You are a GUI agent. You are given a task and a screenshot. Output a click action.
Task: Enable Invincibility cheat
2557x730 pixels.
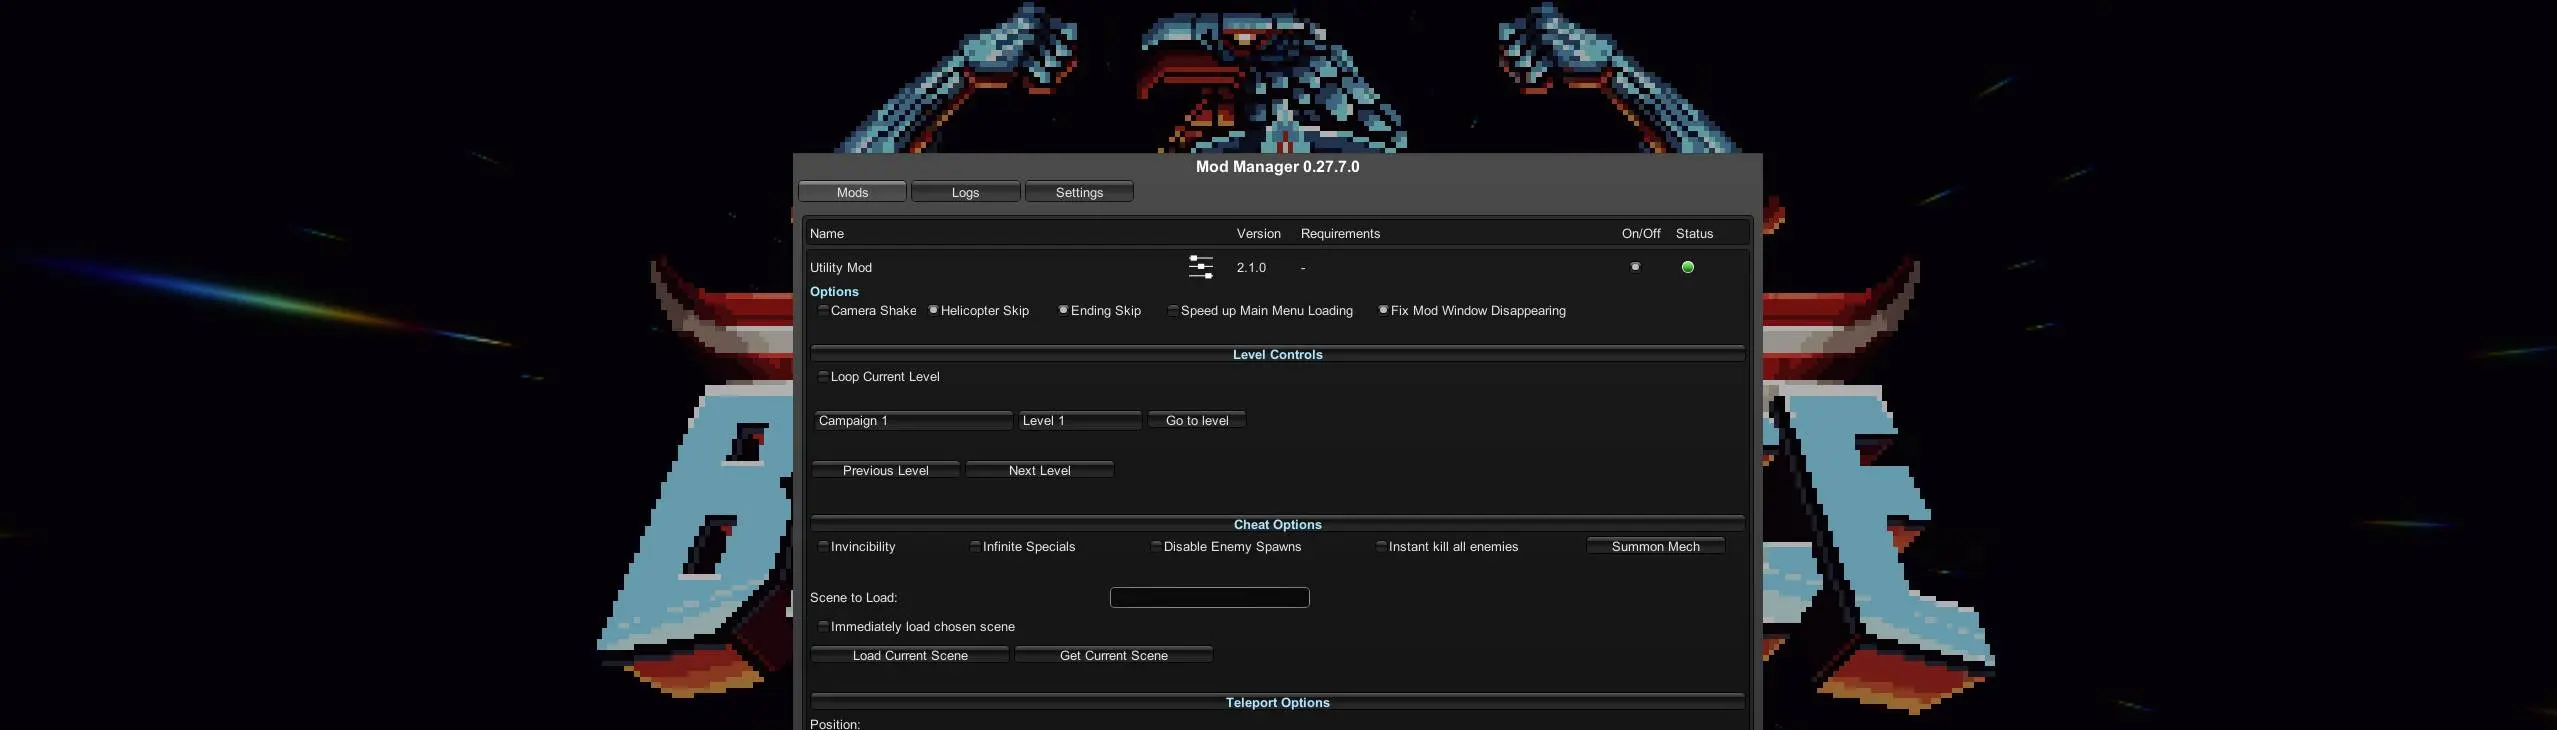(823, 546)
